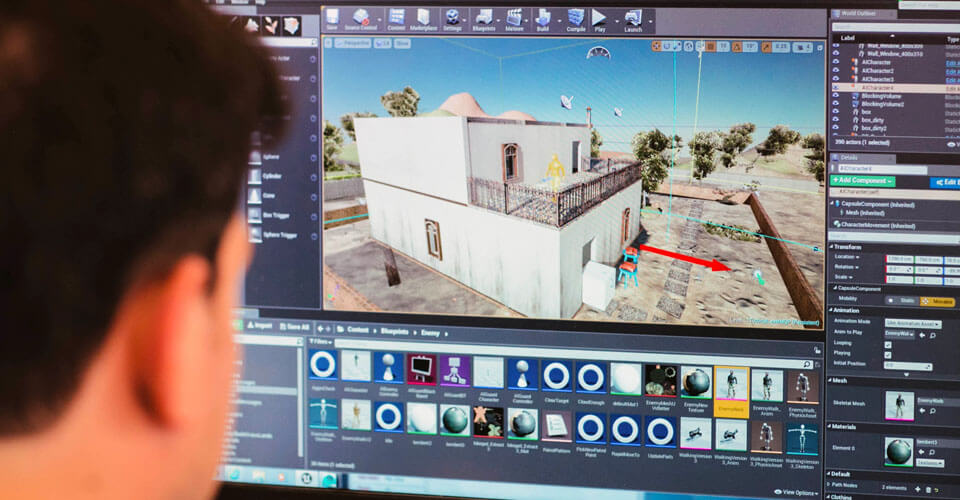Go to Blueprints in the breadcrumb path
This screenshot has height=500, width=960.
(395, 331)
